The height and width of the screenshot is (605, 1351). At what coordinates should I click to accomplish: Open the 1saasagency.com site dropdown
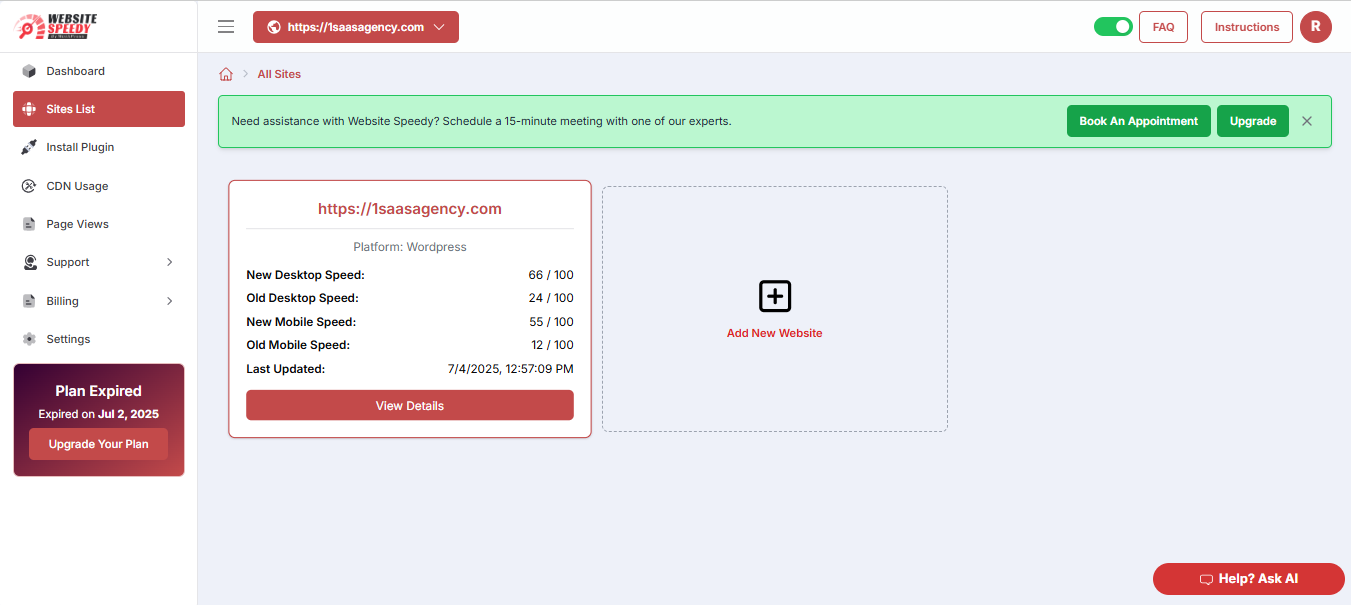tap(356, 27)
